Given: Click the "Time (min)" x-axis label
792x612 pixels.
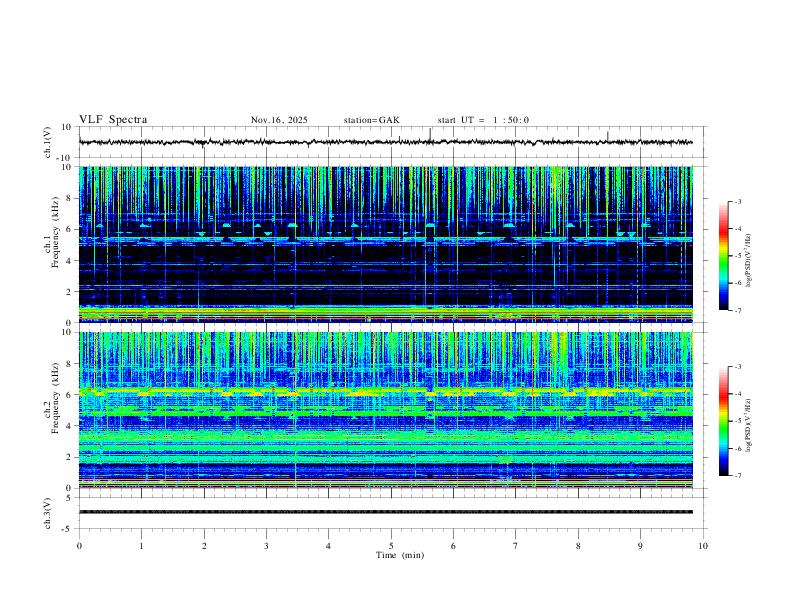Looking at the screenshot, I should click(400, 555).
